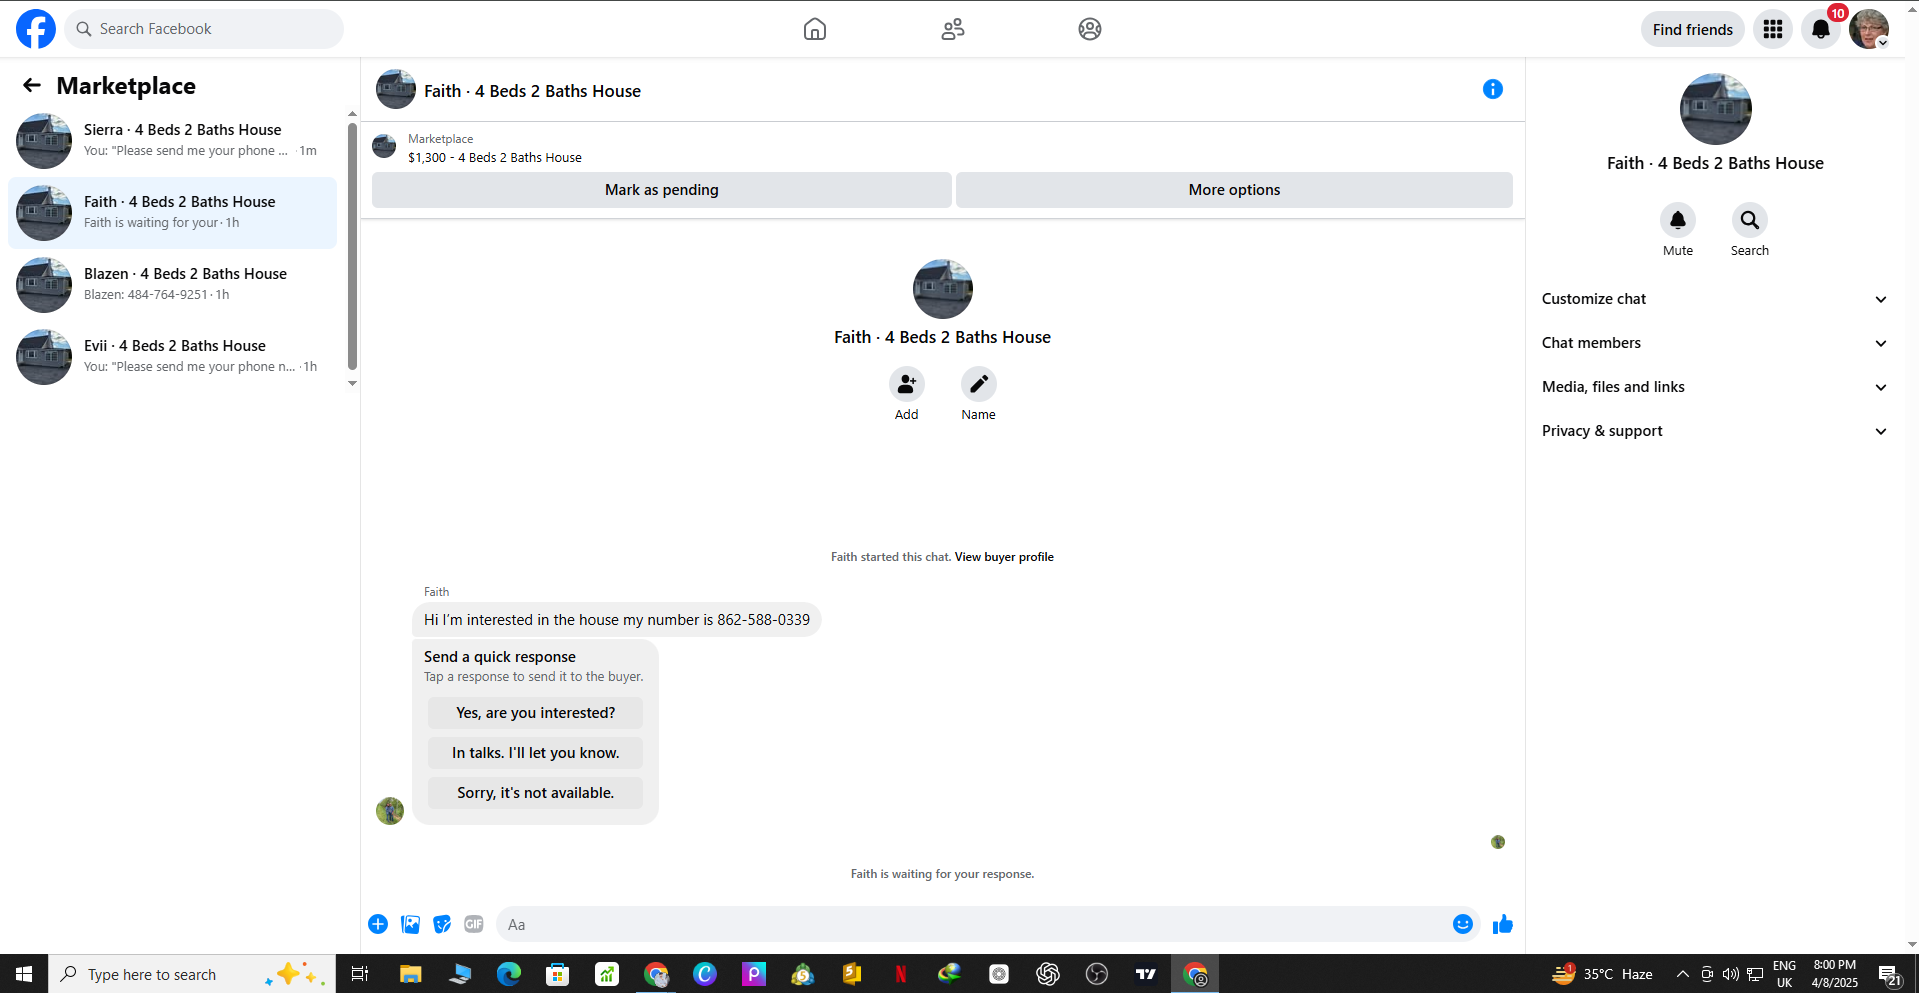Open the $1,300 - 4 Beds 2 Baths House listing

(494, 158)
